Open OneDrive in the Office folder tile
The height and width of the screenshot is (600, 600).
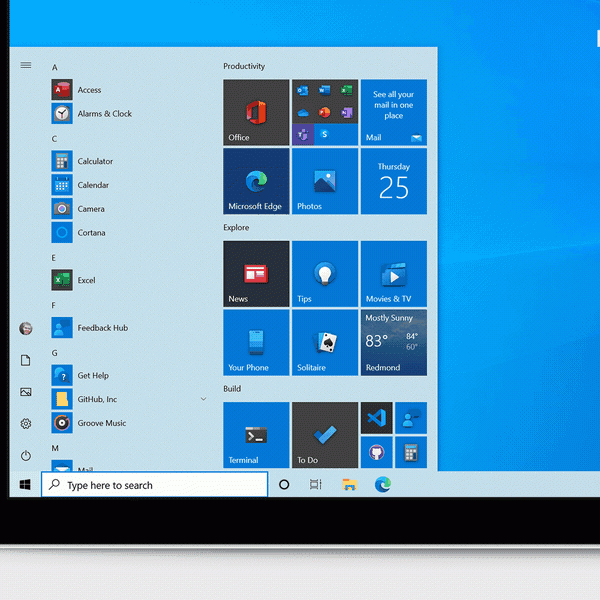[303, 112]
